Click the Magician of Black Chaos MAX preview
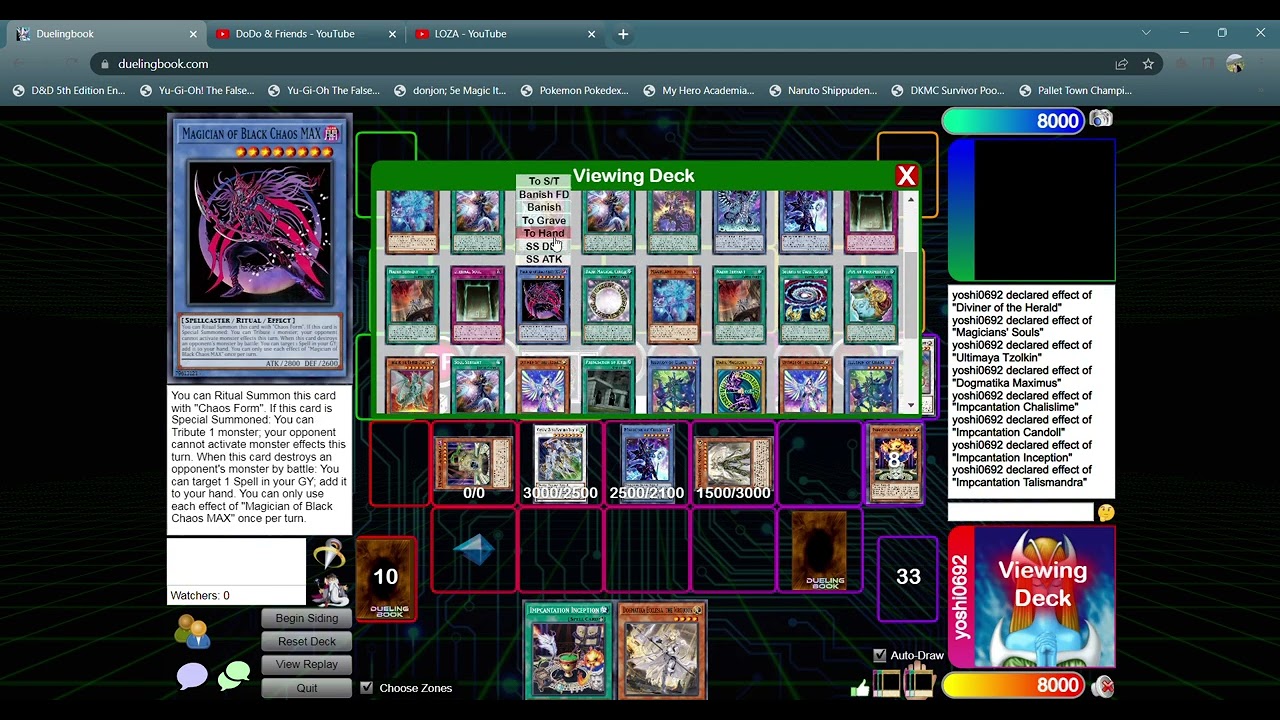1280x720 pixels. pos(259,250)
